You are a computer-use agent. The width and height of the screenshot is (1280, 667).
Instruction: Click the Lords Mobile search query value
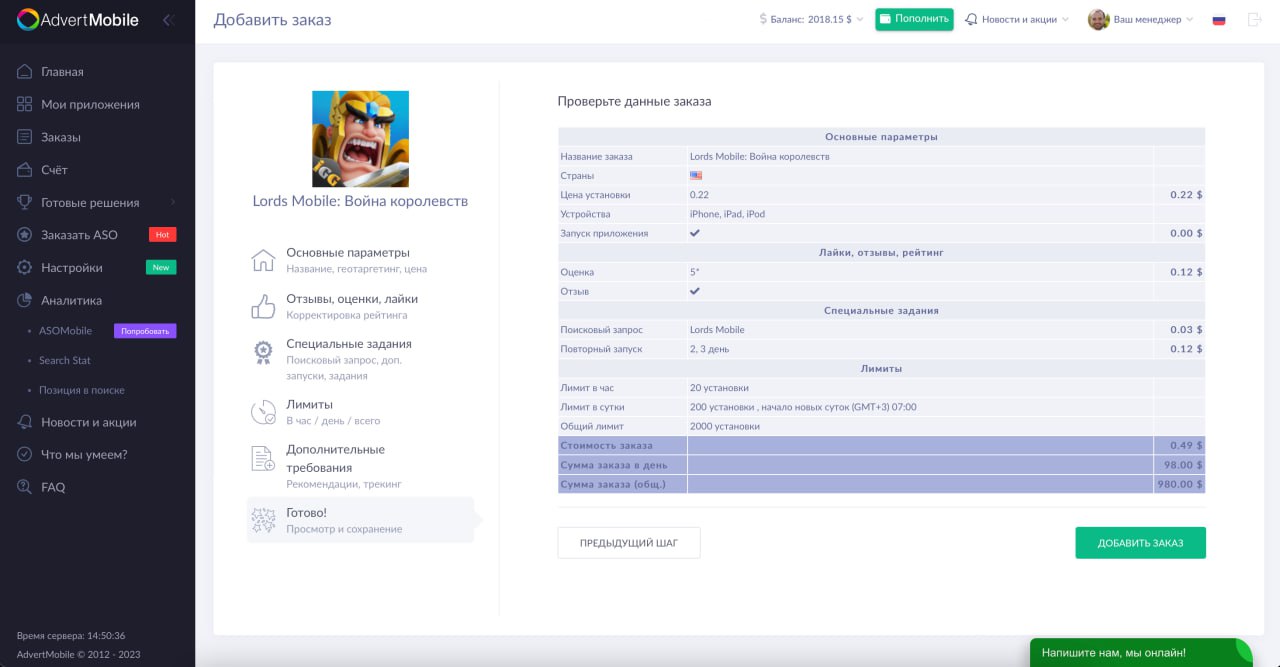click(717, 330)
